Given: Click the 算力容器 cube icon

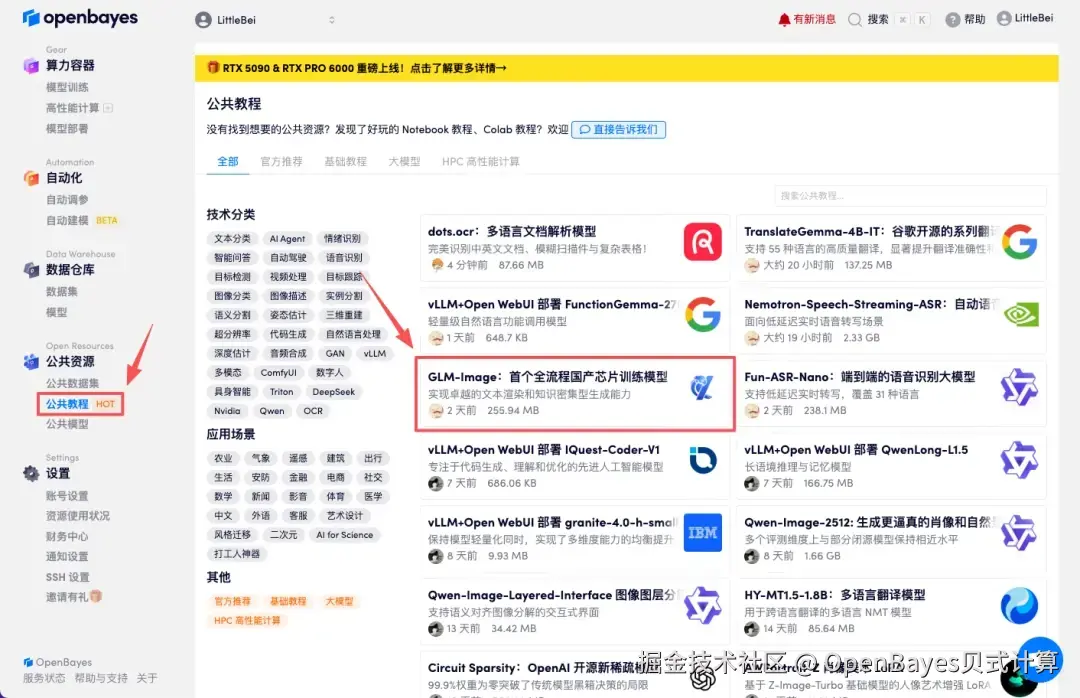Looking at the screenshot, I should (31, 65).
